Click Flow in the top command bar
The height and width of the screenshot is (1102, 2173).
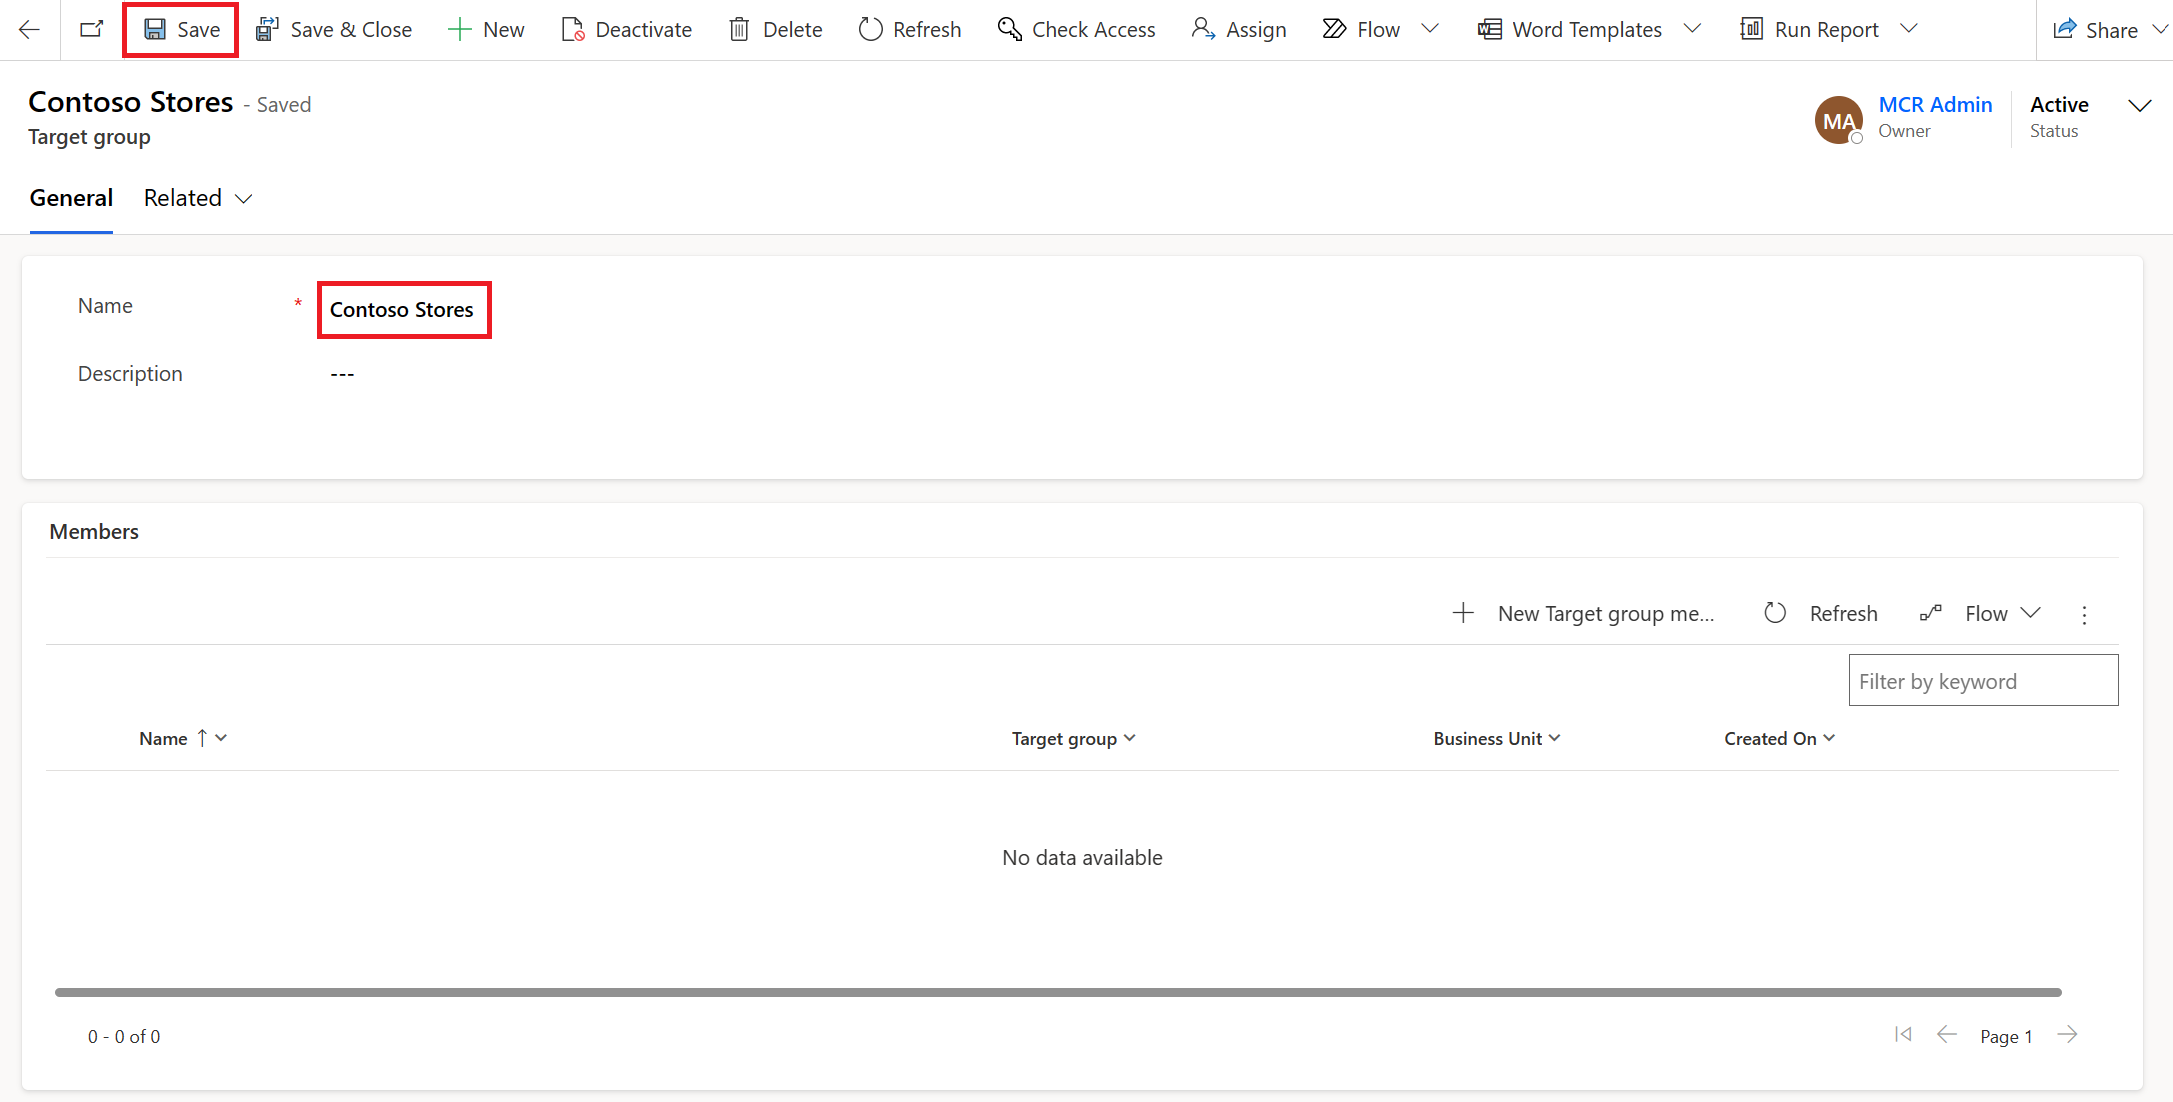click(x=1361, y=30)
